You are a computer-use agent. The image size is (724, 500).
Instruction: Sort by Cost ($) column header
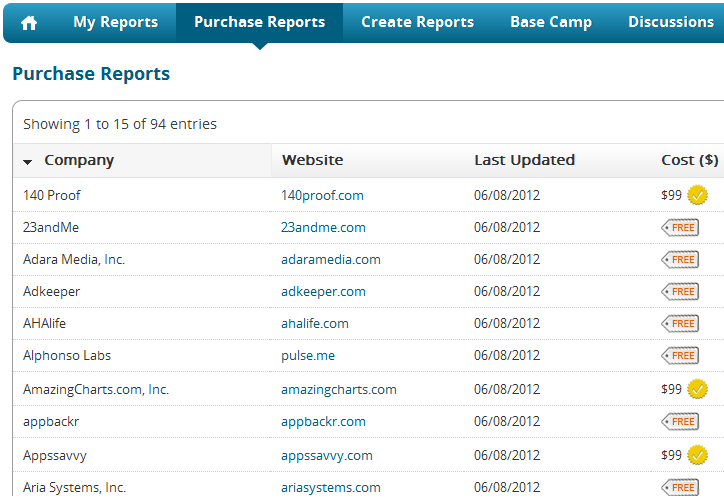pyautogui.click(x=690, y=160)
